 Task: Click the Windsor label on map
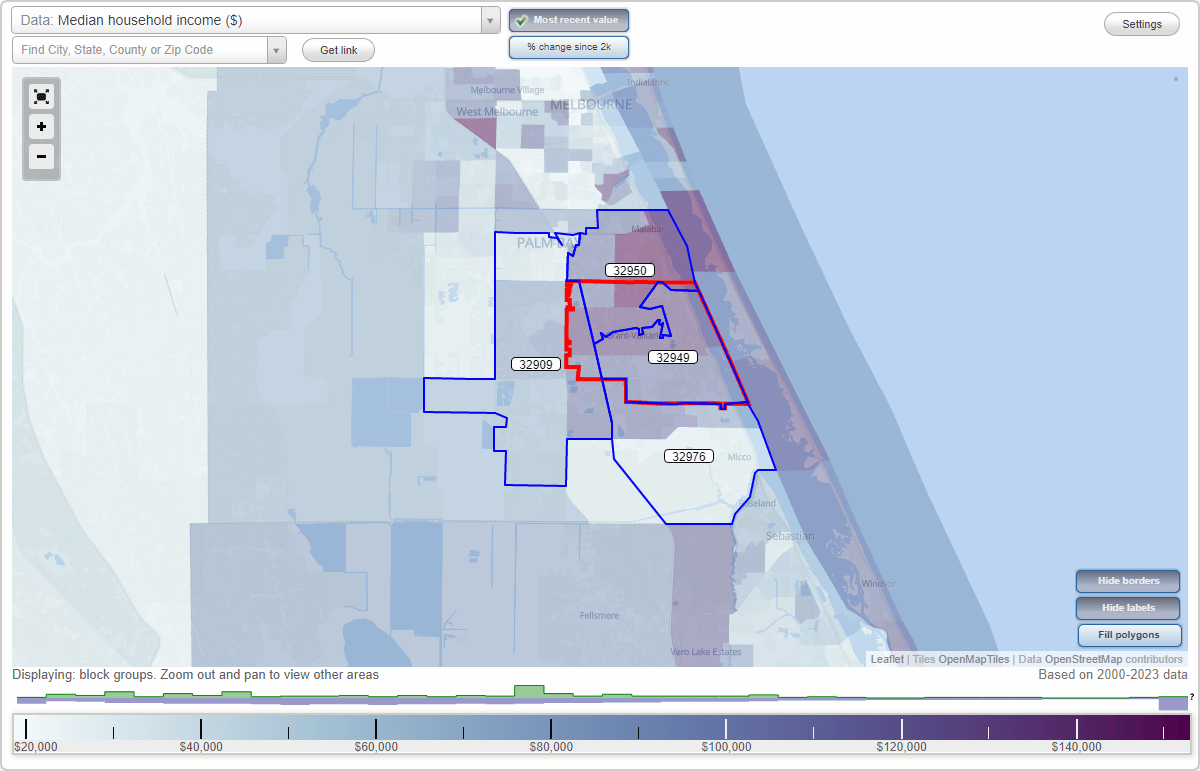pos(878,583)
